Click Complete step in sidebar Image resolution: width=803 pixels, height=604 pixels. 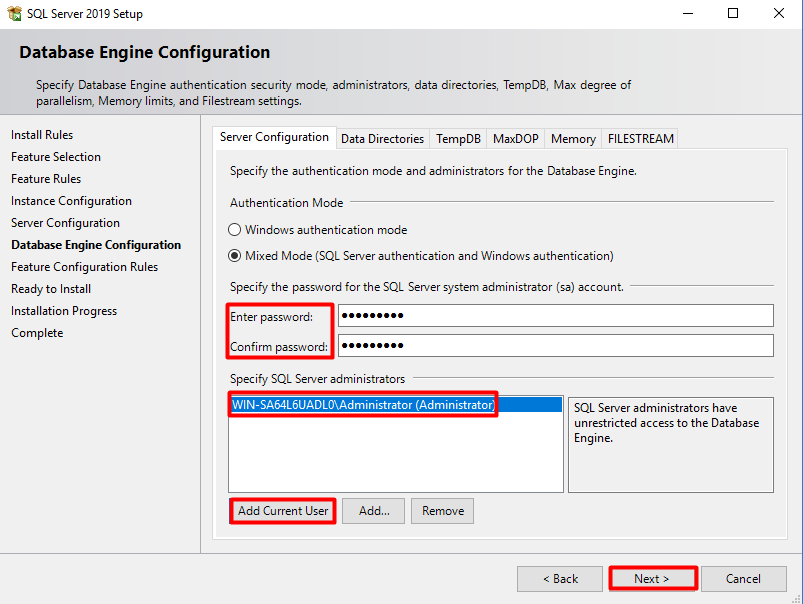(37, 333)
